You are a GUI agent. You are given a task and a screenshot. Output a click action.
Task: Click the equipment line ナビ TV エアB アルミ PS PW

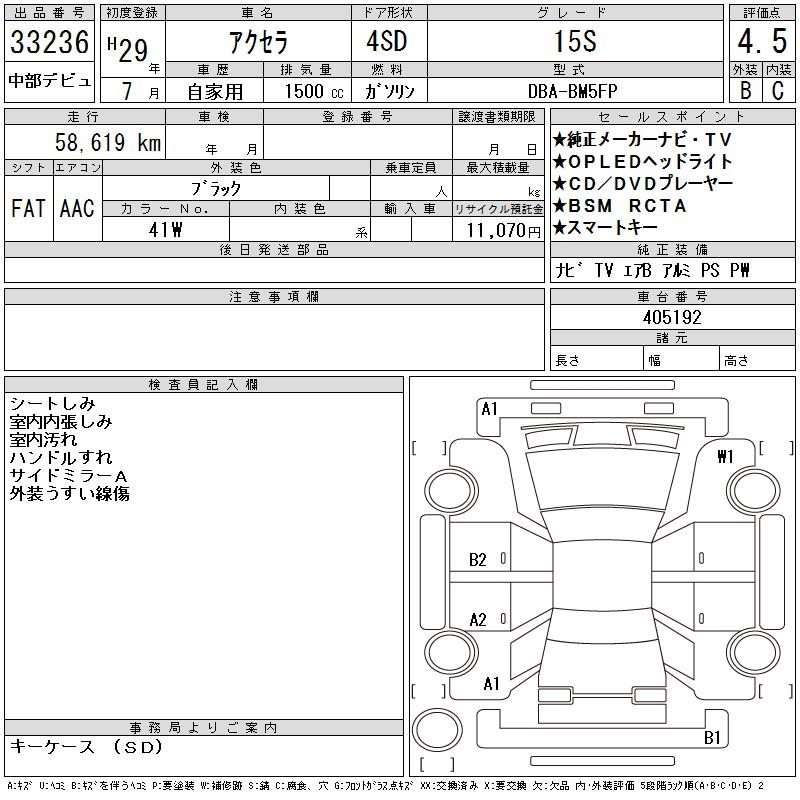(653, 270)
